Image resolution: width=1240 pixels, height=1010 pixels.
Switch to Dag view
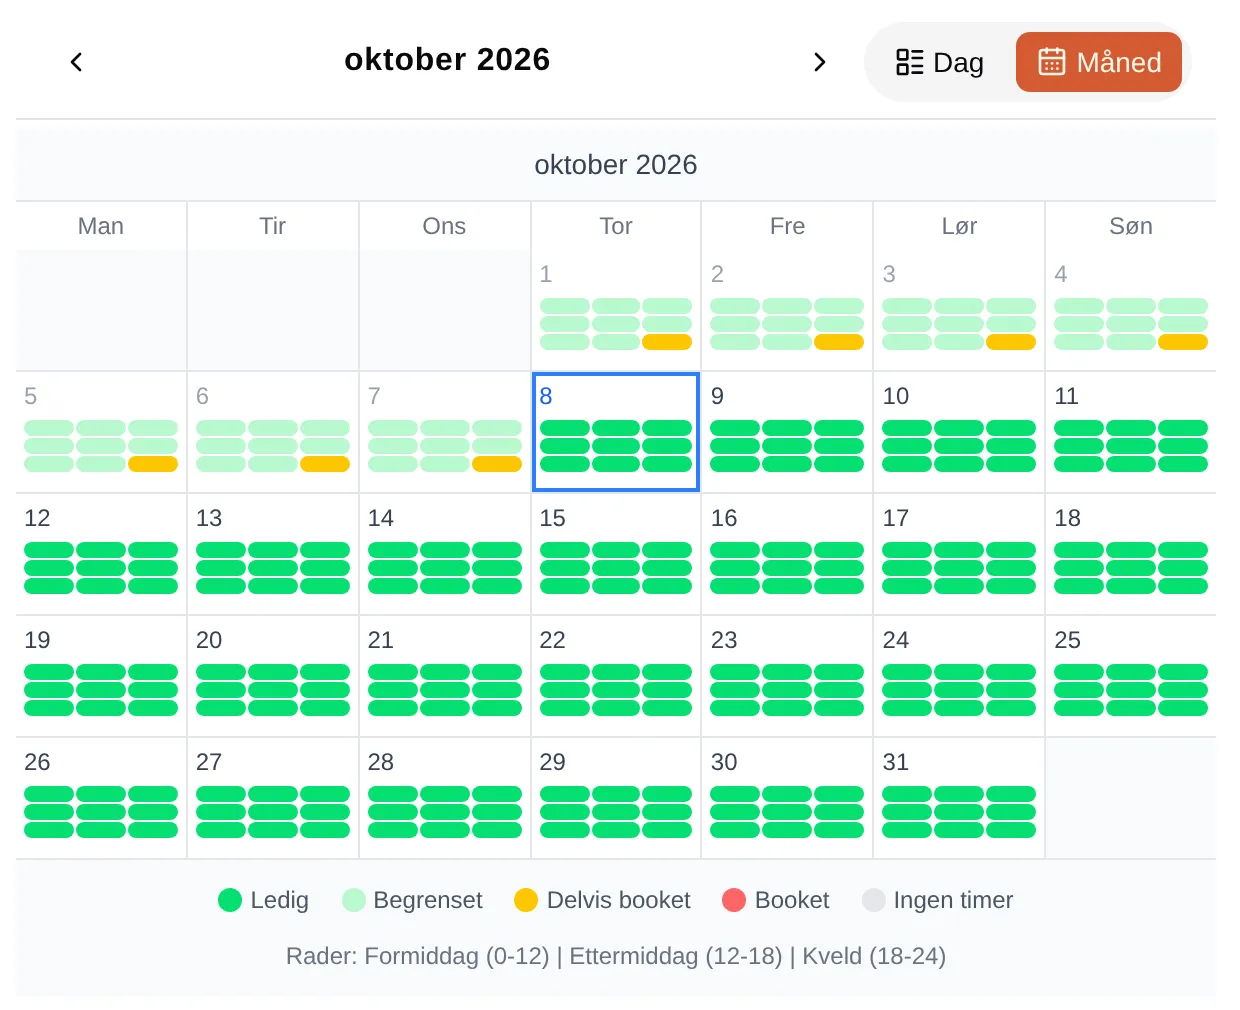pos(940,62)
